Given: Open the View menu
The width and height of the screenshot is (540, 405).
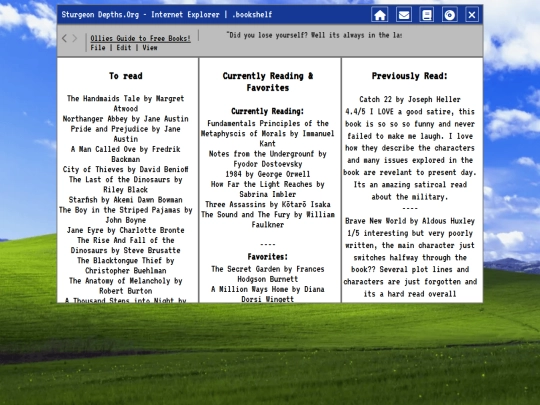Looking at the screenshot, I should [150, 48].
